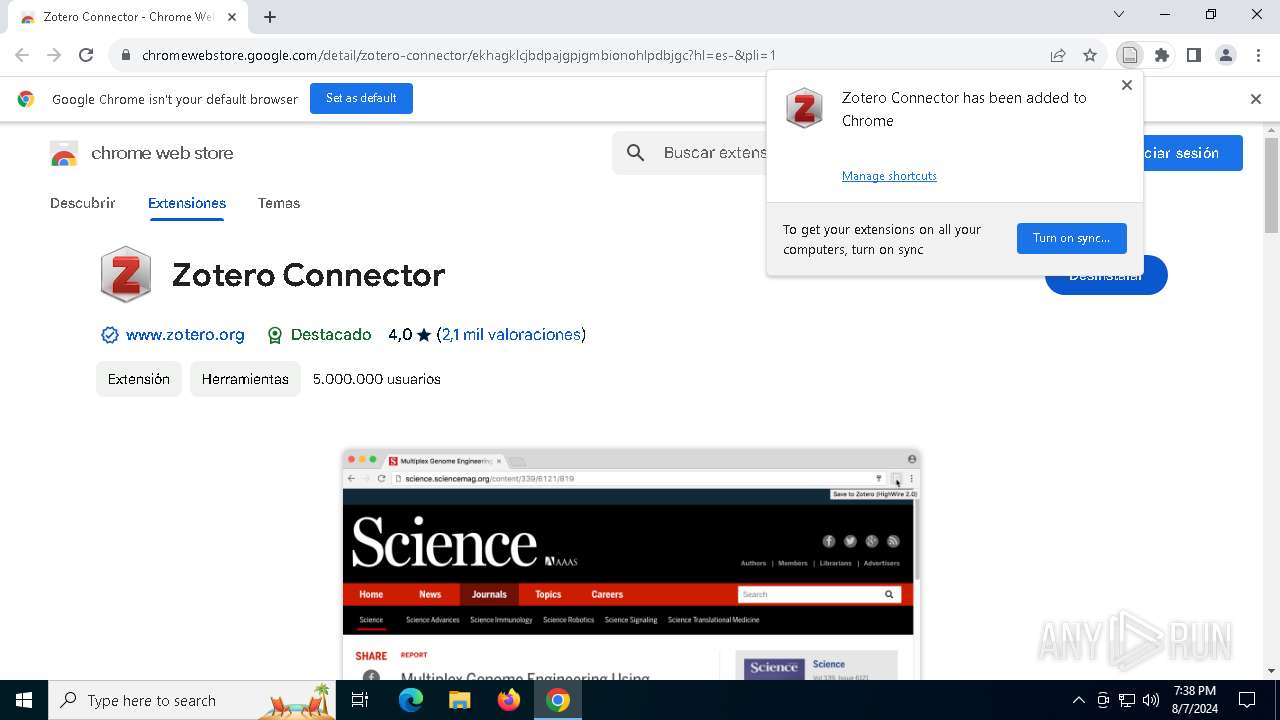Launch Microsoft Edge from taskbar
1280x720 pixels.
411,700
